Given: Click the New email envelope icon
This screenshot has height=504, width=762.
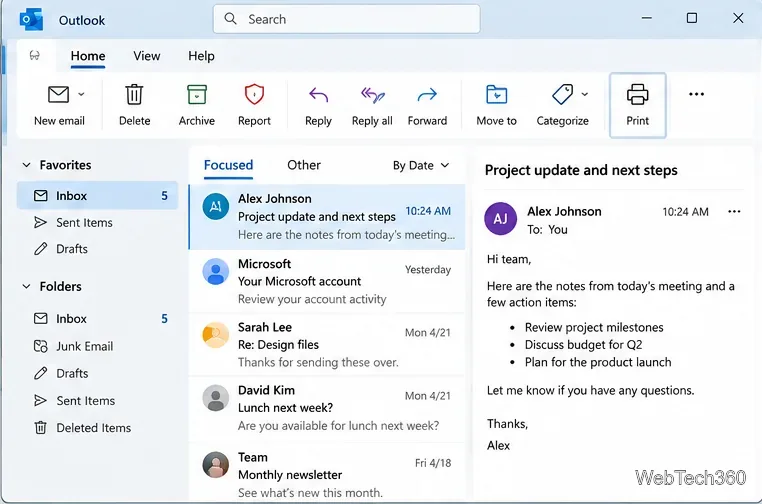Looking at the screenshot, I should [58, 94].
